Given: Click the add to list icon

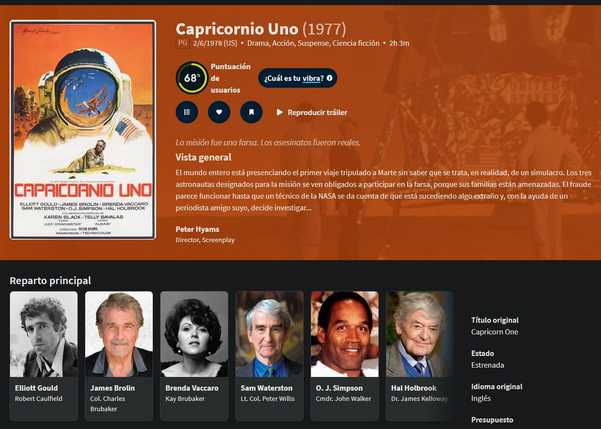Looking at the screenshot, I should click(187, 112).
